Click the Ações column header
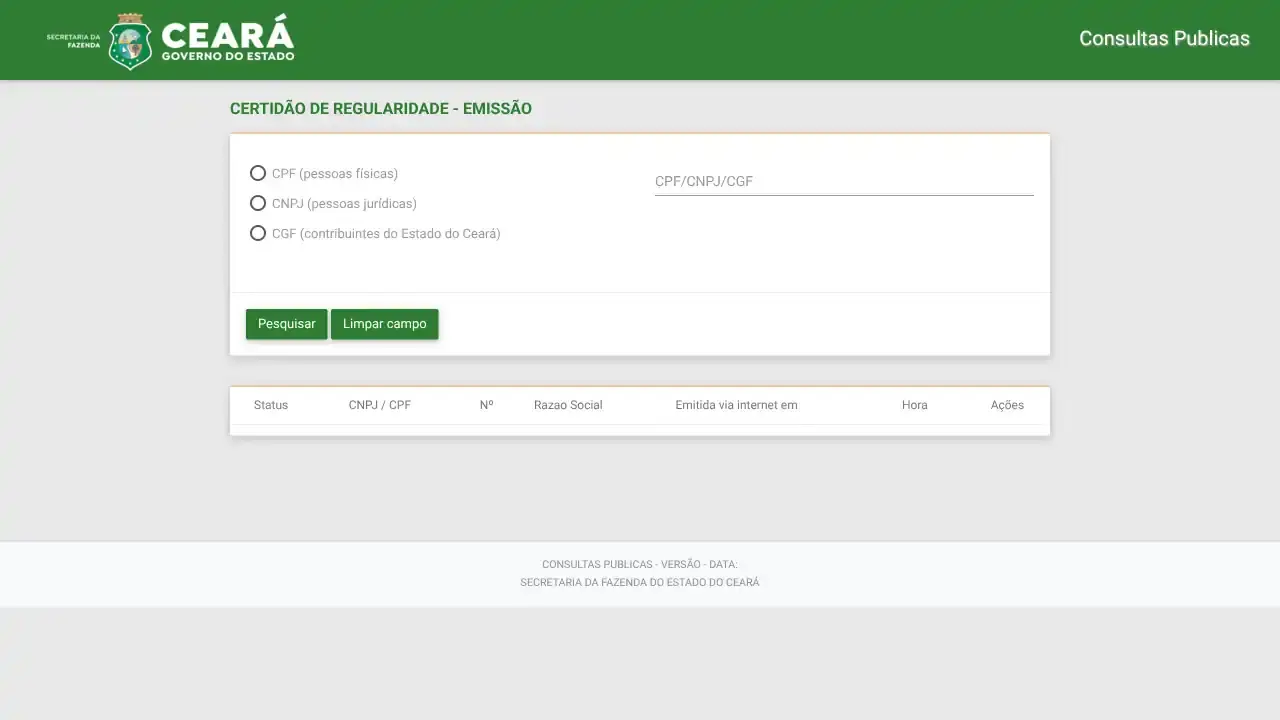The height and width of the screenshot is (720, 1280). pos(1007,405)
